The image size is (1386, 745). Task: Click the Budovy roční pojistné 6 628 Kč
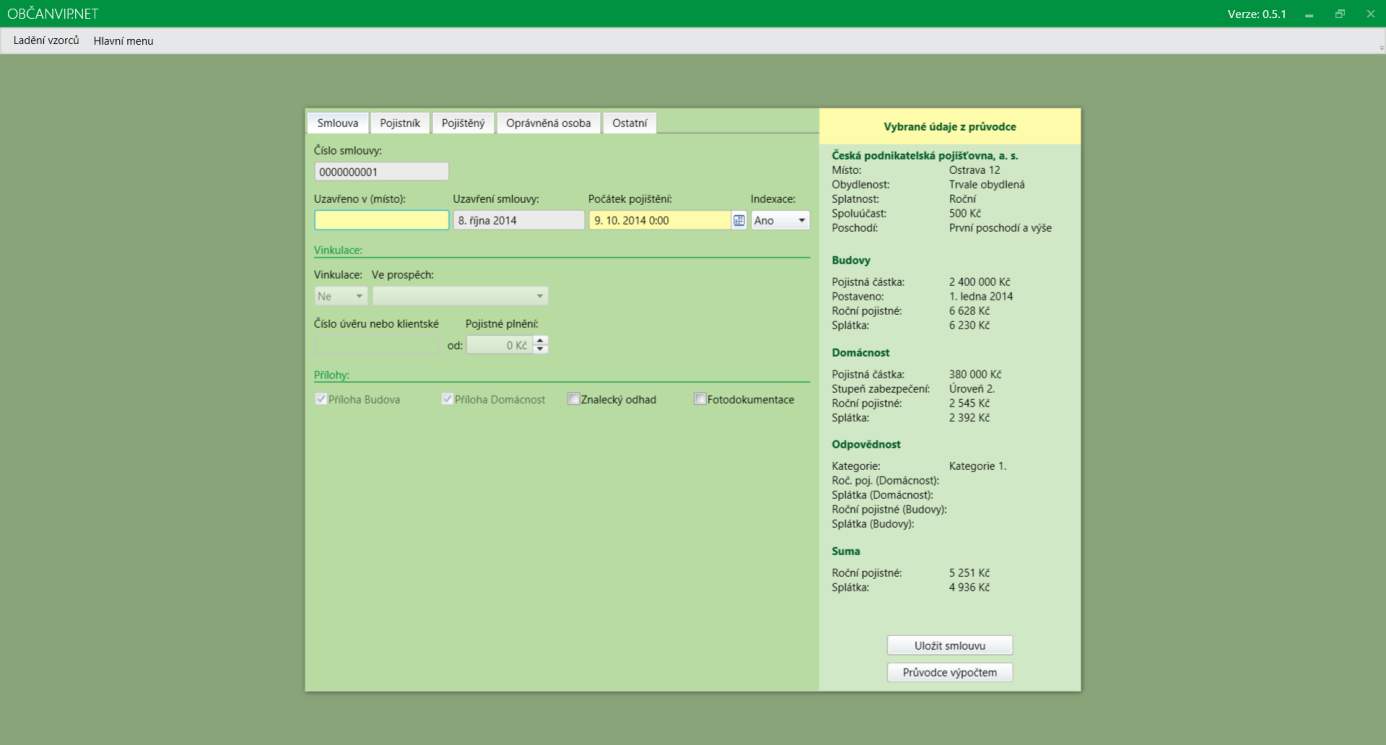tap(969, 311)
